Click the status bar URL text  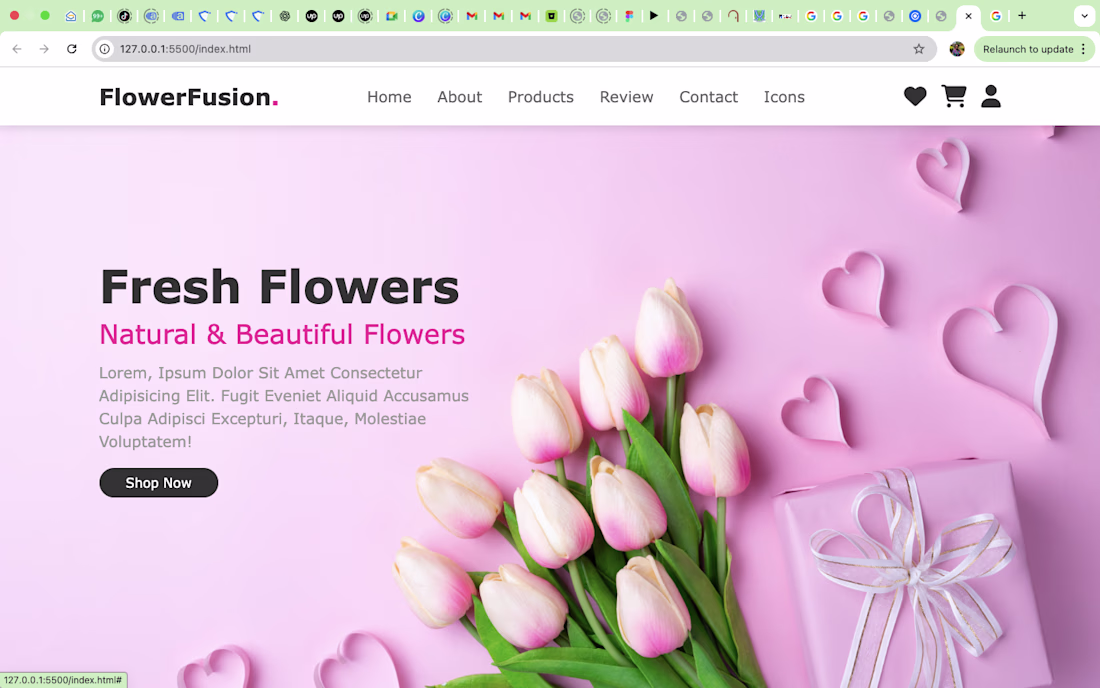tap(63, 680)
